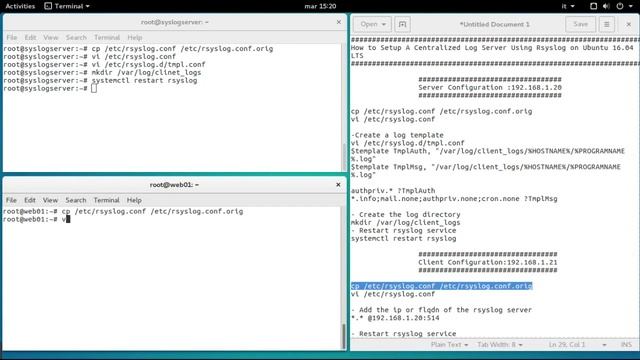Open the Tab Width: 8 dropdown
Viewport: 640px width, 360px height.
500,345
